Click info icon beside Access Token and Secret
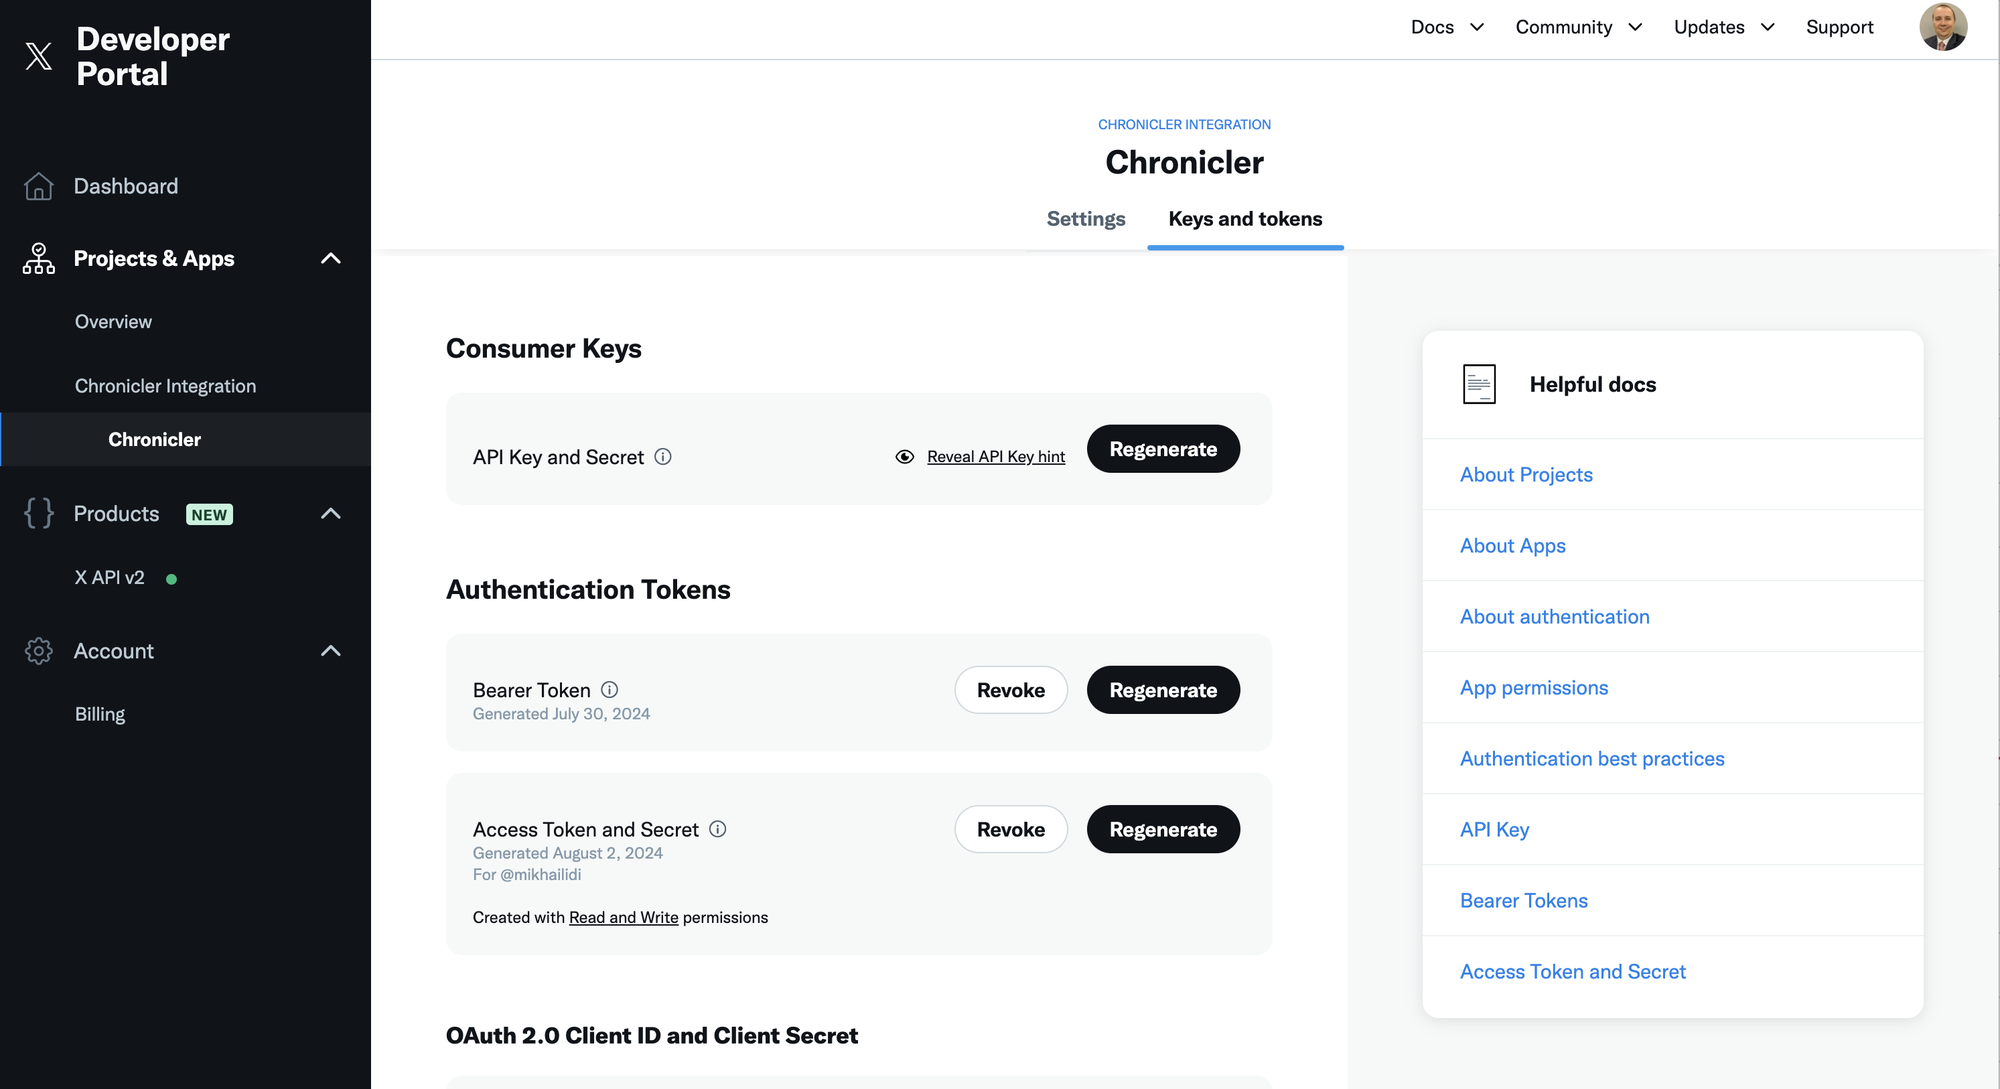The width and height of the screenshot is (2000, 1089). coord(717,829)
